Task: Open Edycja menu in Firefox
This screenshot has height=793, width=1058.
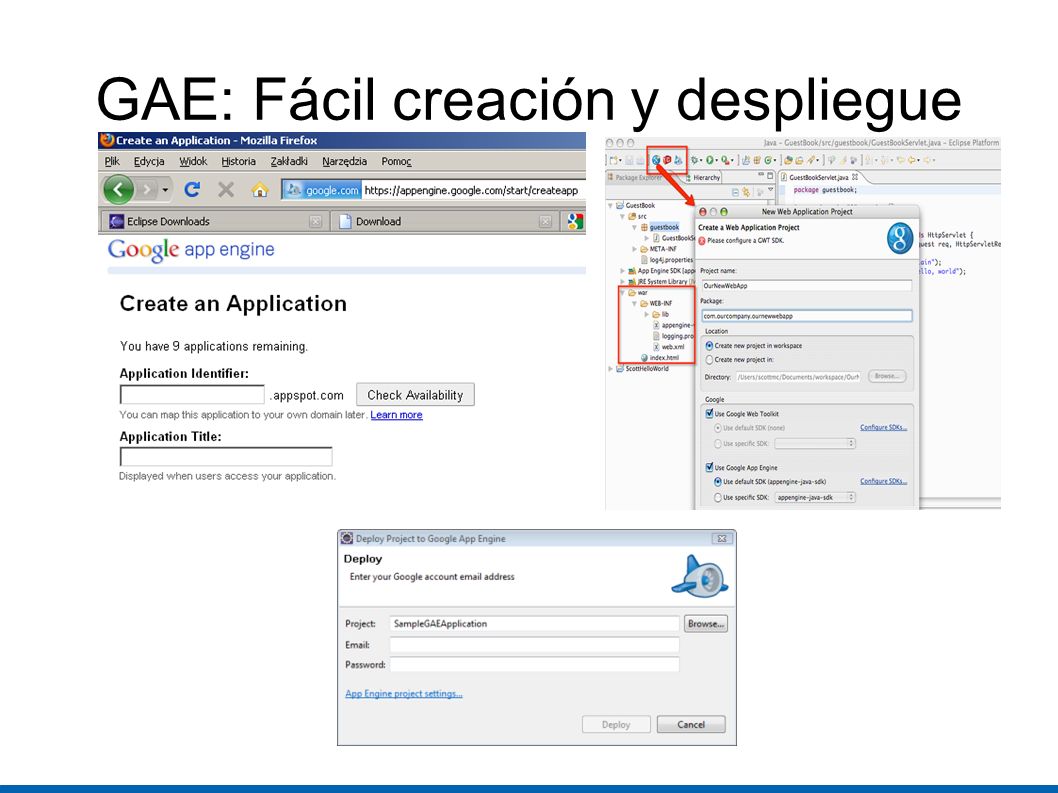Action: (x=149, y=161)
